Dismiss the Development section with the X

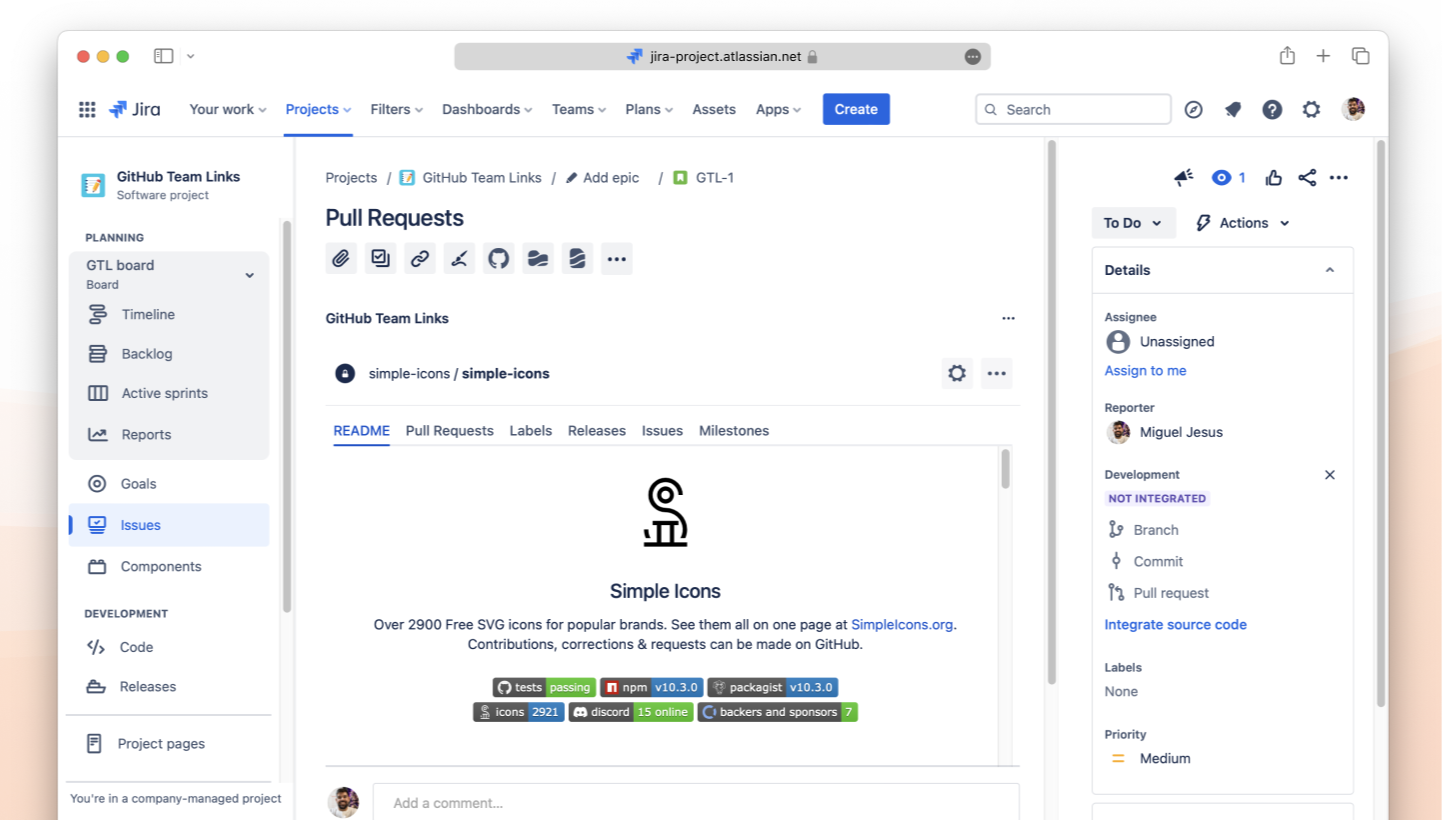1330,475
